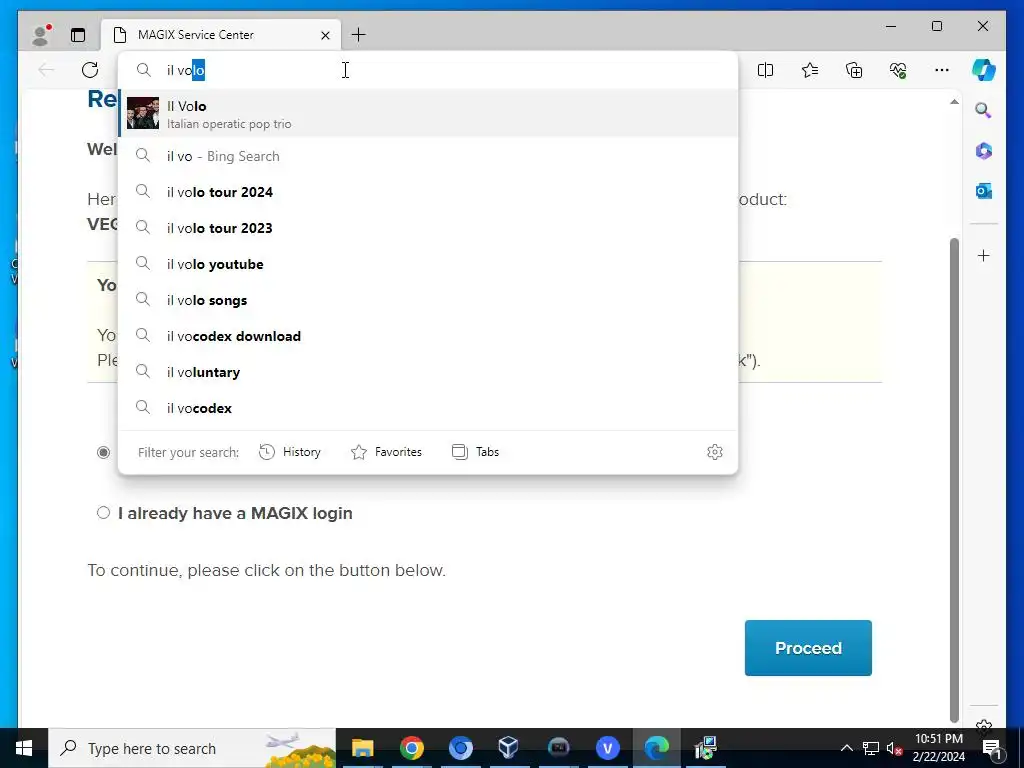Launch the Copilot sidebar icon
The height and width of the screenshot is (768, 1024).
pyautogui.click(x=984, y=70)
